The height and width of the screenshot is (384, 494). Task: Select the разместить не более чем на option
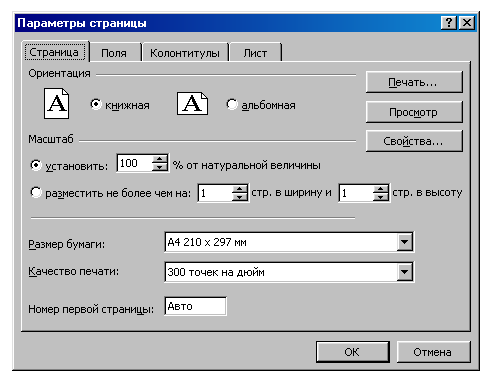point(36,192)
